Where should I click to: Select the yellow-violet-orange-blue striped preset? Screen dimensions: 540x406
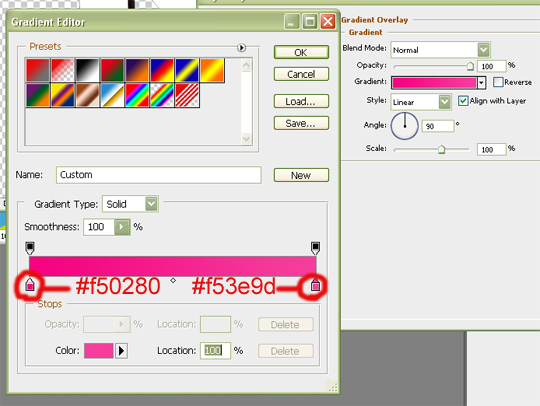point(63,95)
